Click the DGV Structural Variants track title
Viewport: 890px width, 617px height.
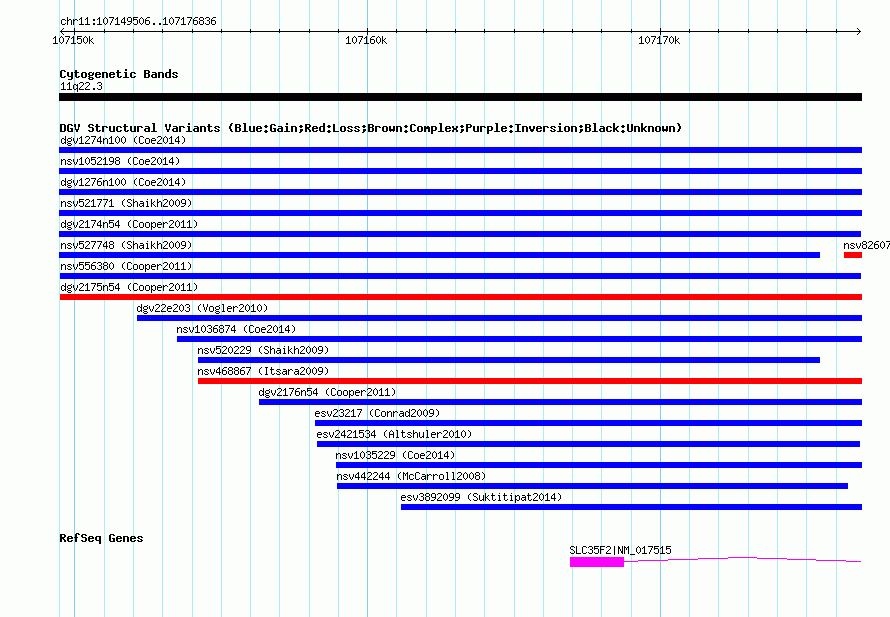(371, 128)
